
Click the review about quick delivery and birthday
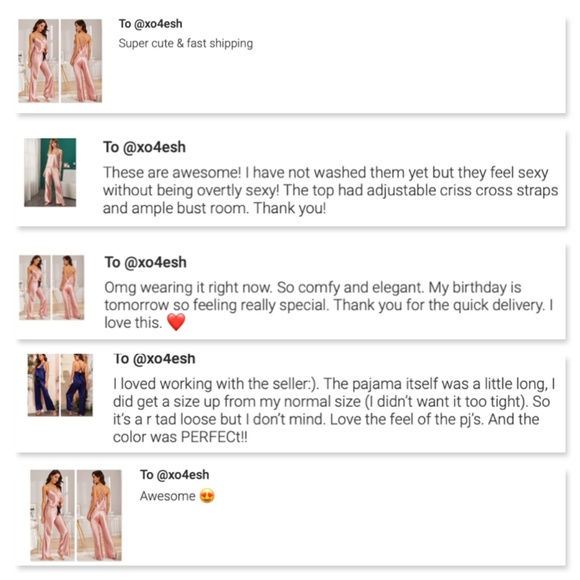(328, 305)
